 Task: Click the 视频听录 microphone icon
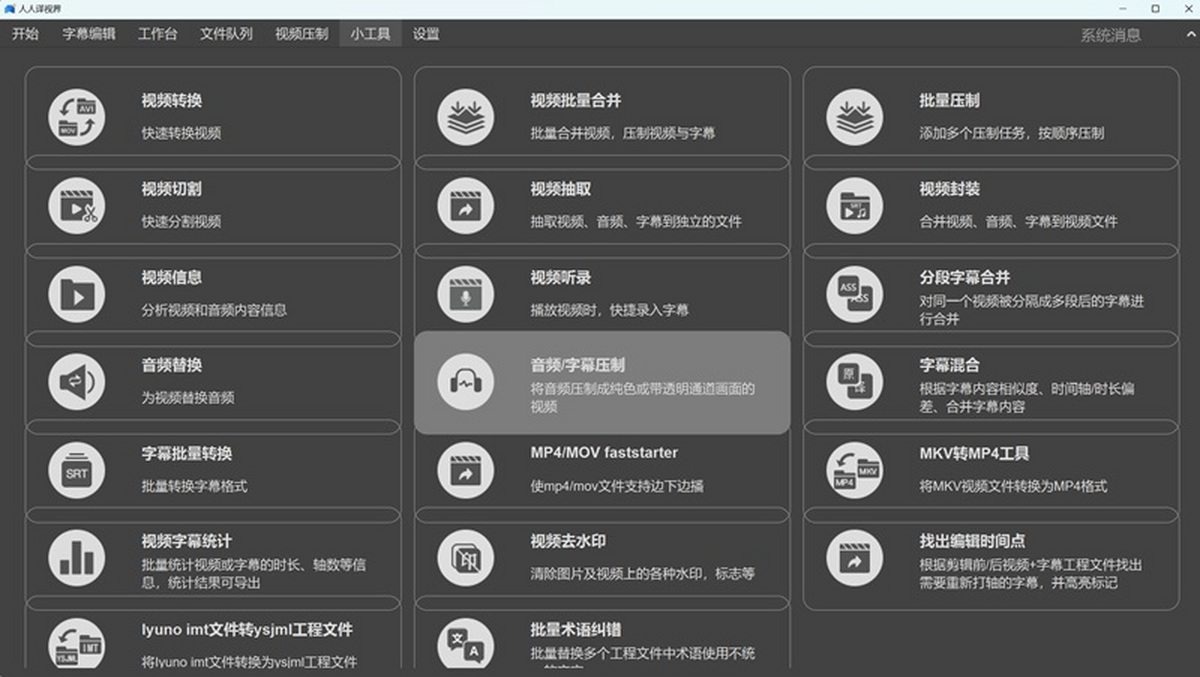[x=465, y=294]
